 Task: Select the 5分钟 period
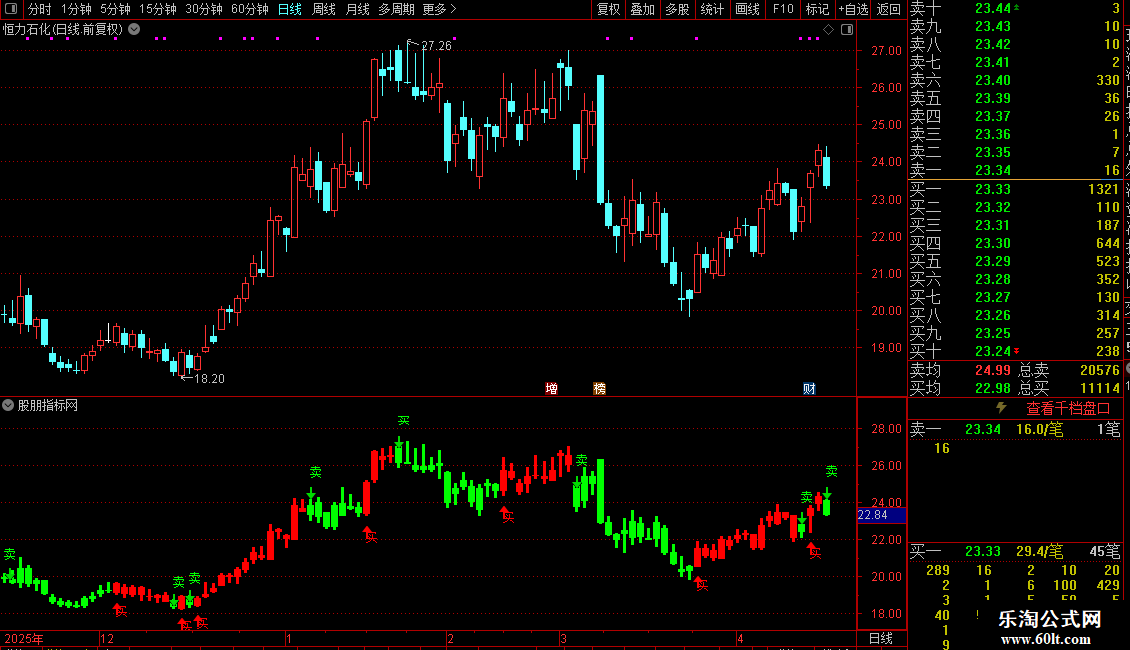tap(115, 9)
